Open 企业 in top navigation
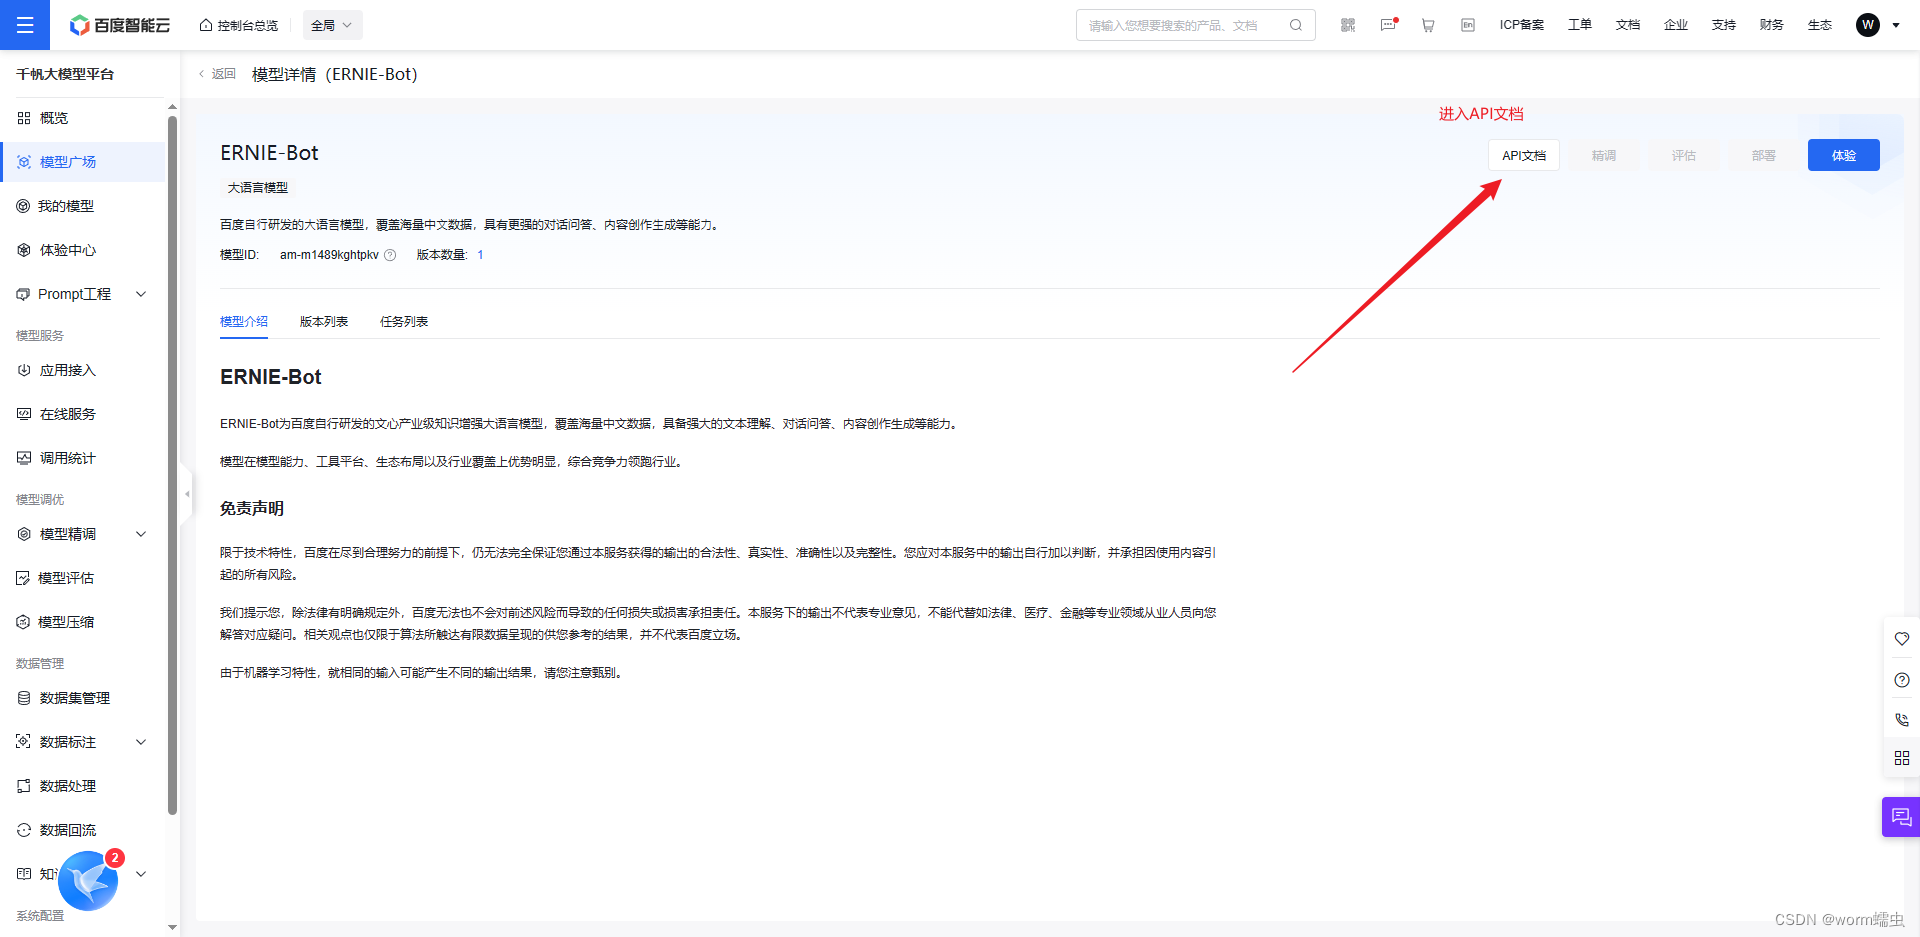The height and width of the screenshot is (937, 1920). (x=1676, y=25)
